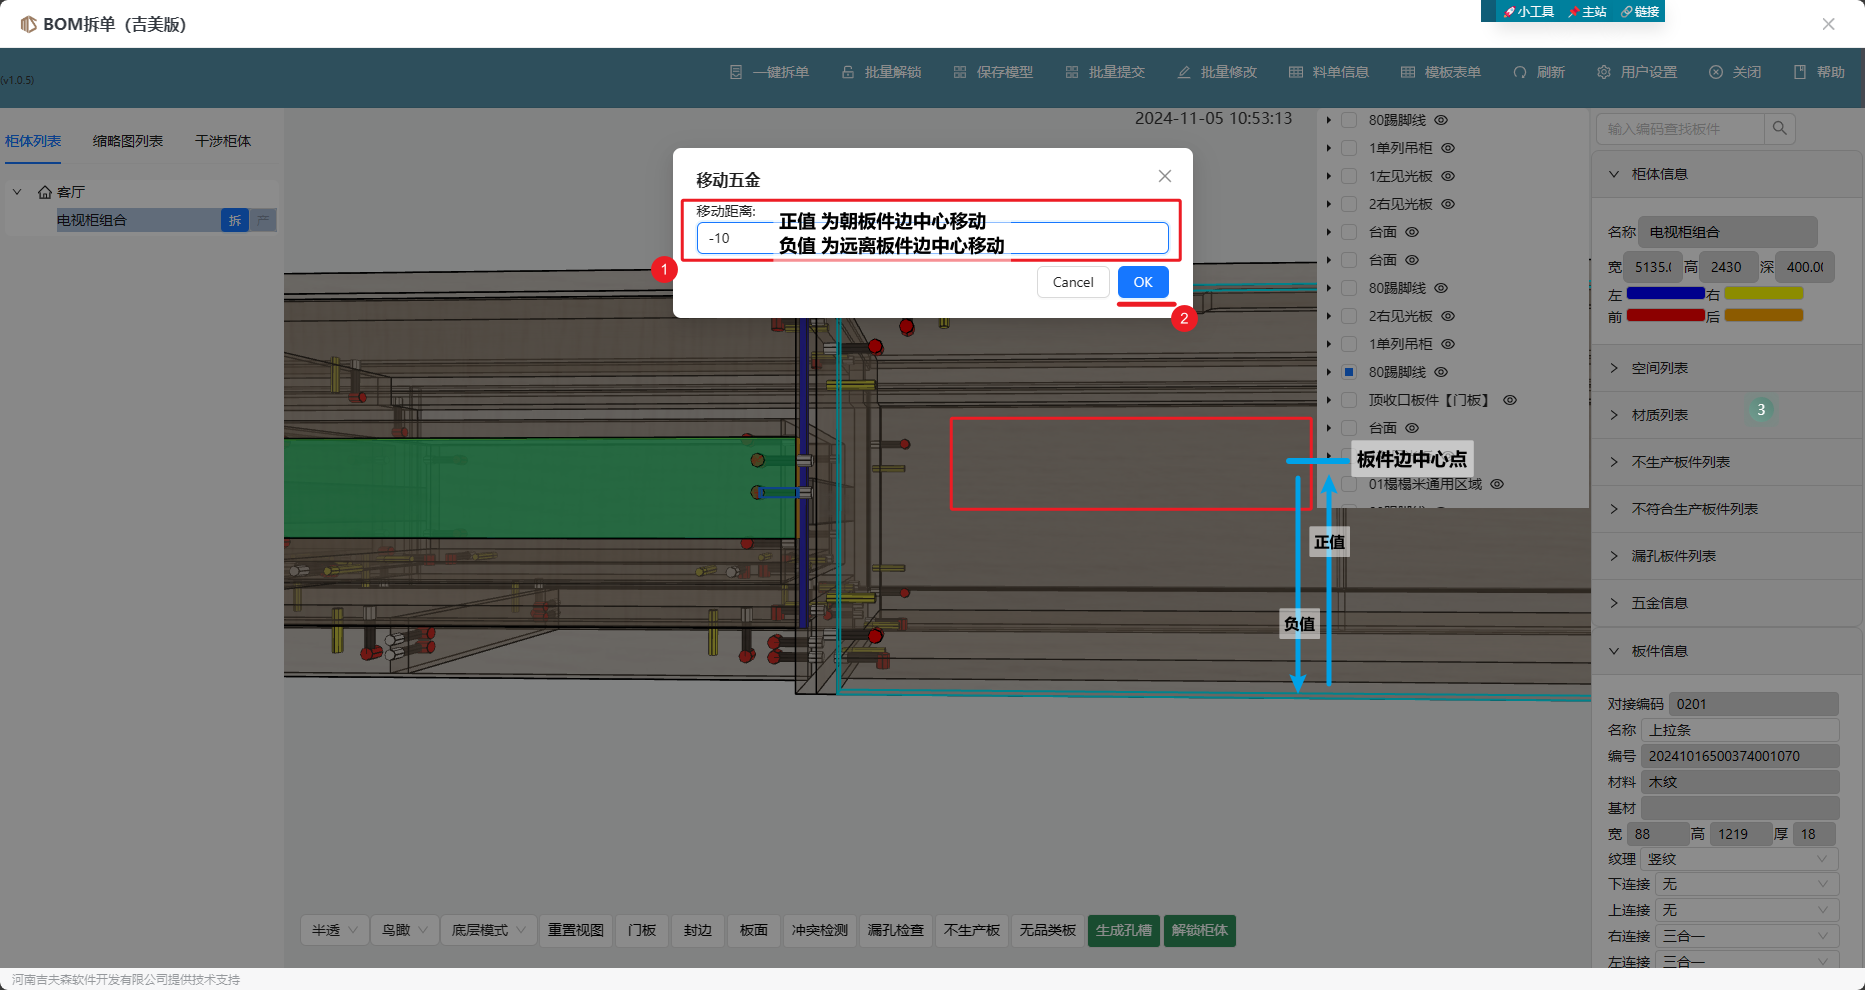Switch to the 干涉柜体 tab
The image size is (1865, 990).
click(x=223, y=141)
